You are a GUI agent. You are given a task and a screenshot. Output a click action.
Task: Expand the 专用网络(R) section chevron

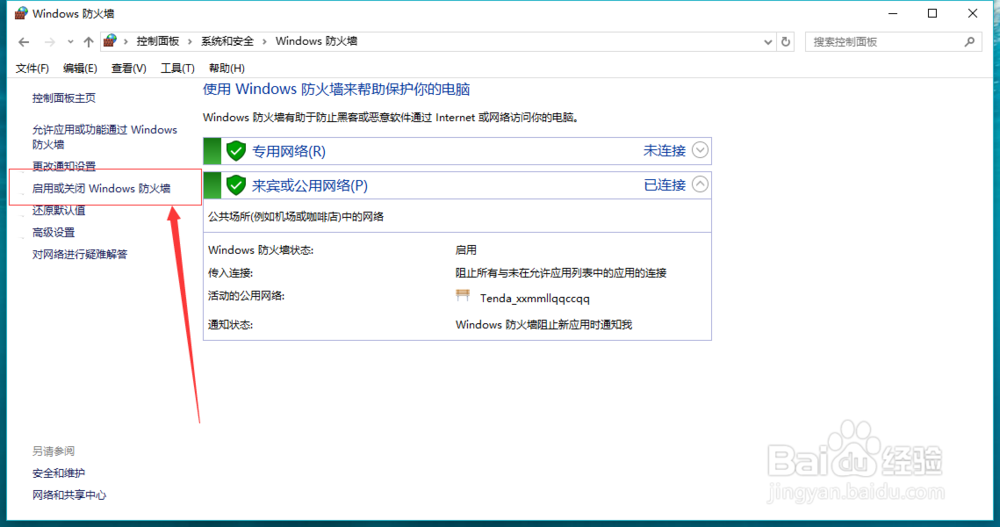click(x=700, y=150)
